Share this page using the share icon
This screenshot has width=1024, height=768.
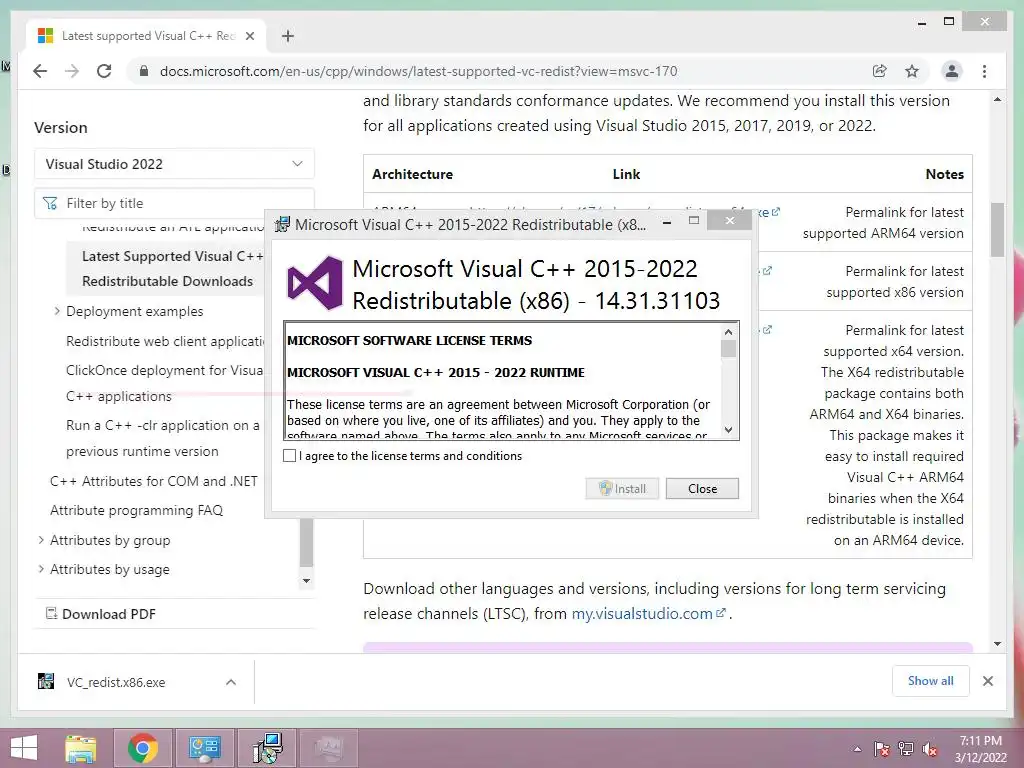(x=880, y=71)
